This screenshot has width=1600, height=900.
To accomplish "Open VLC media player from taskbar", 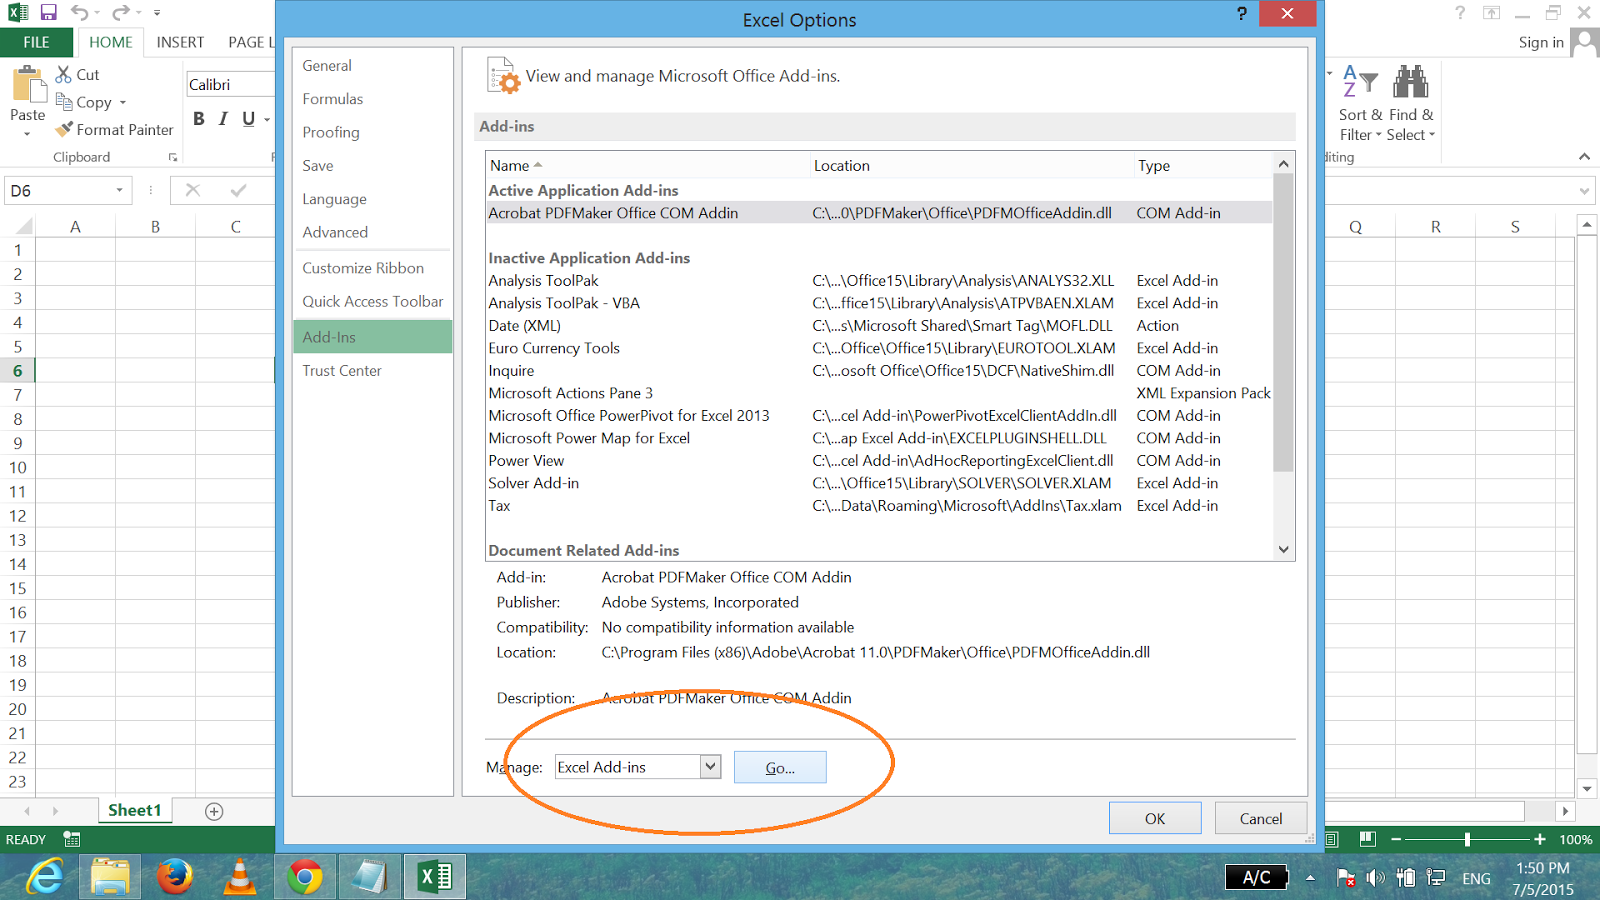I will point(240,877).
